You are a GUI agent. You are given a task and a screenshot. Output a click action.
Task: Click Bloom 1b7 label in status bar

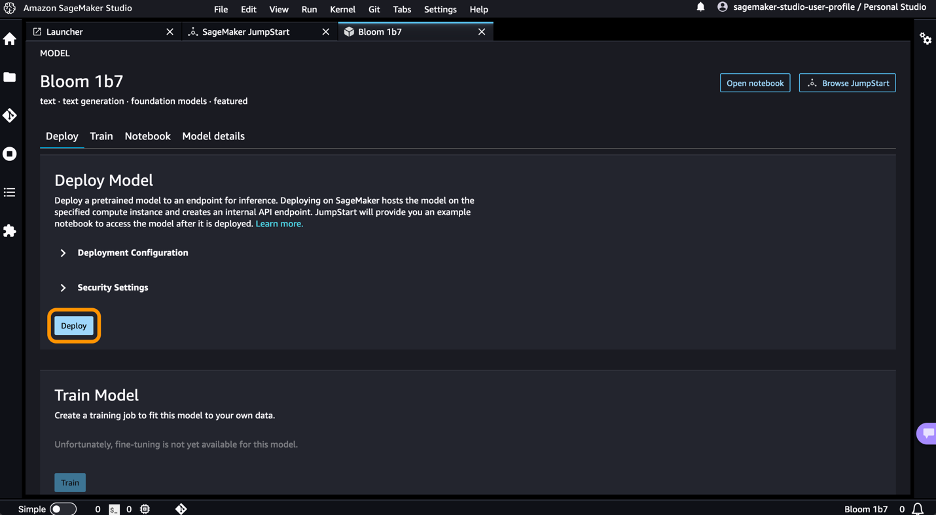click(866, 509)
